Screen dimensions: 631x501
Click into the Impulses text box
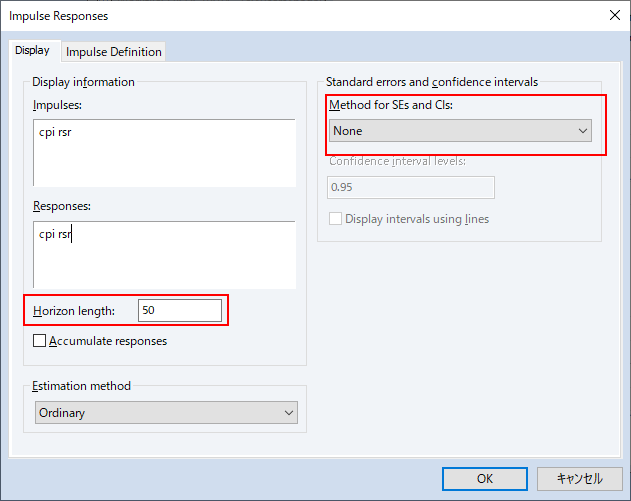165,153
